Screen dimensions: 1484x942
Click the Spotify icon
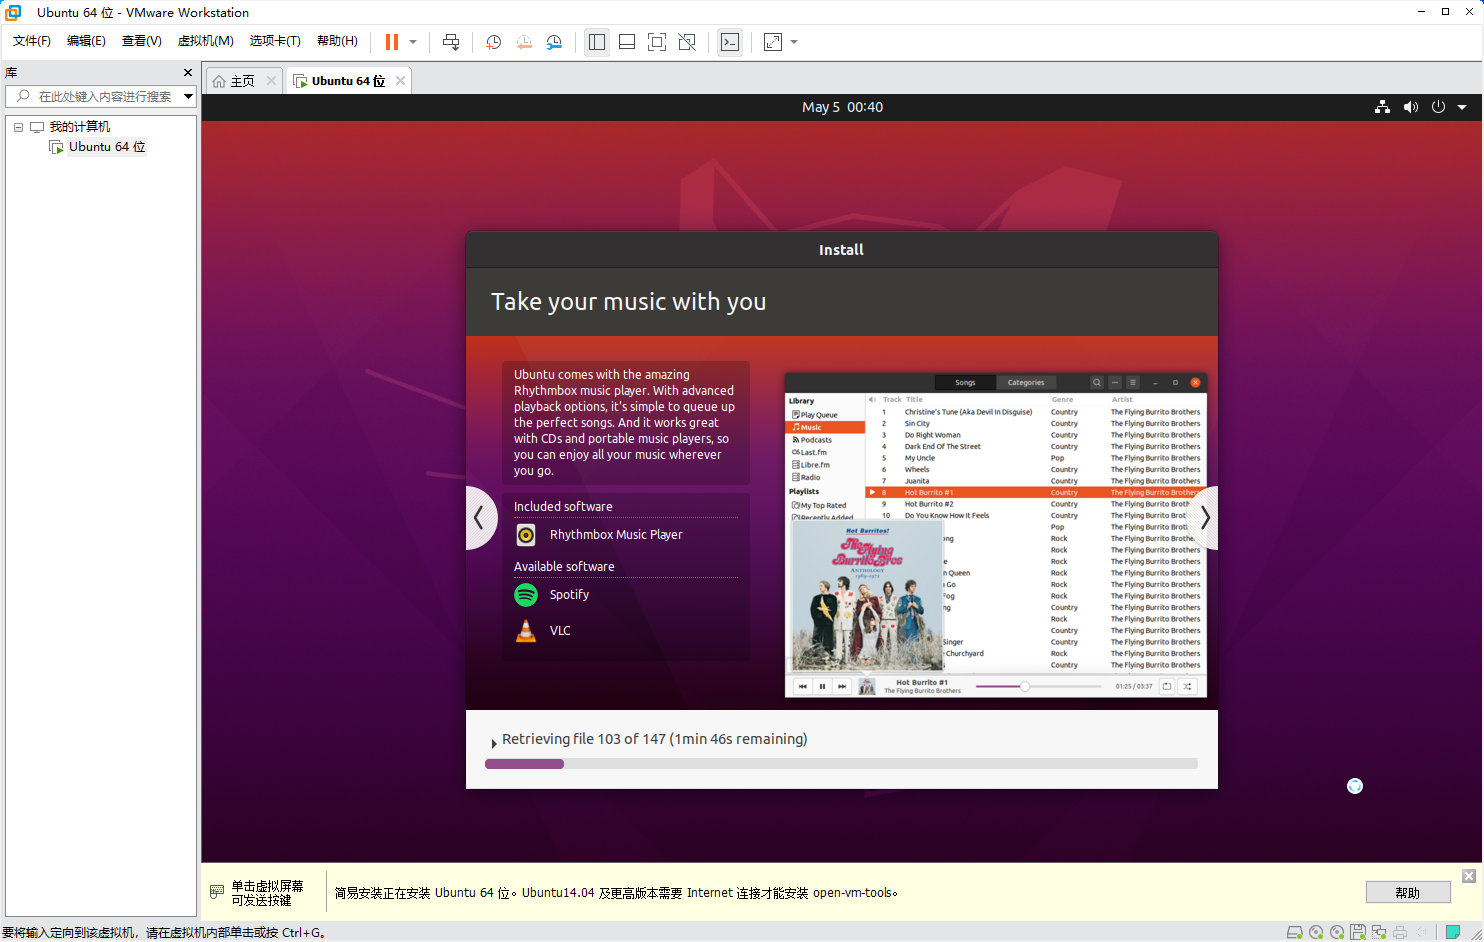[x=526, y=595]
